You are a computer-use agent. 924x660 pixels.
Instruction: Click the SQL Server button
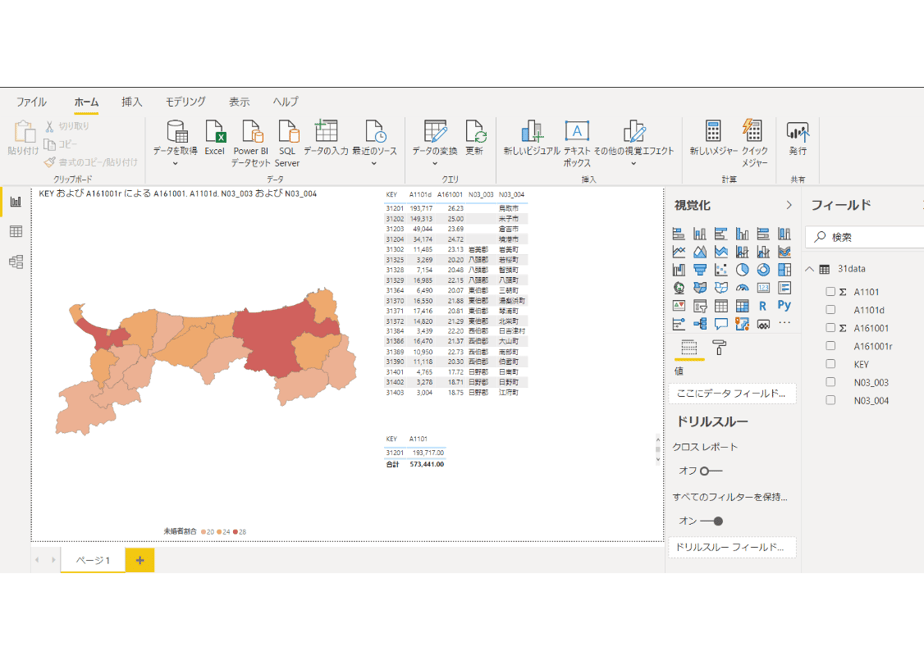287,143
